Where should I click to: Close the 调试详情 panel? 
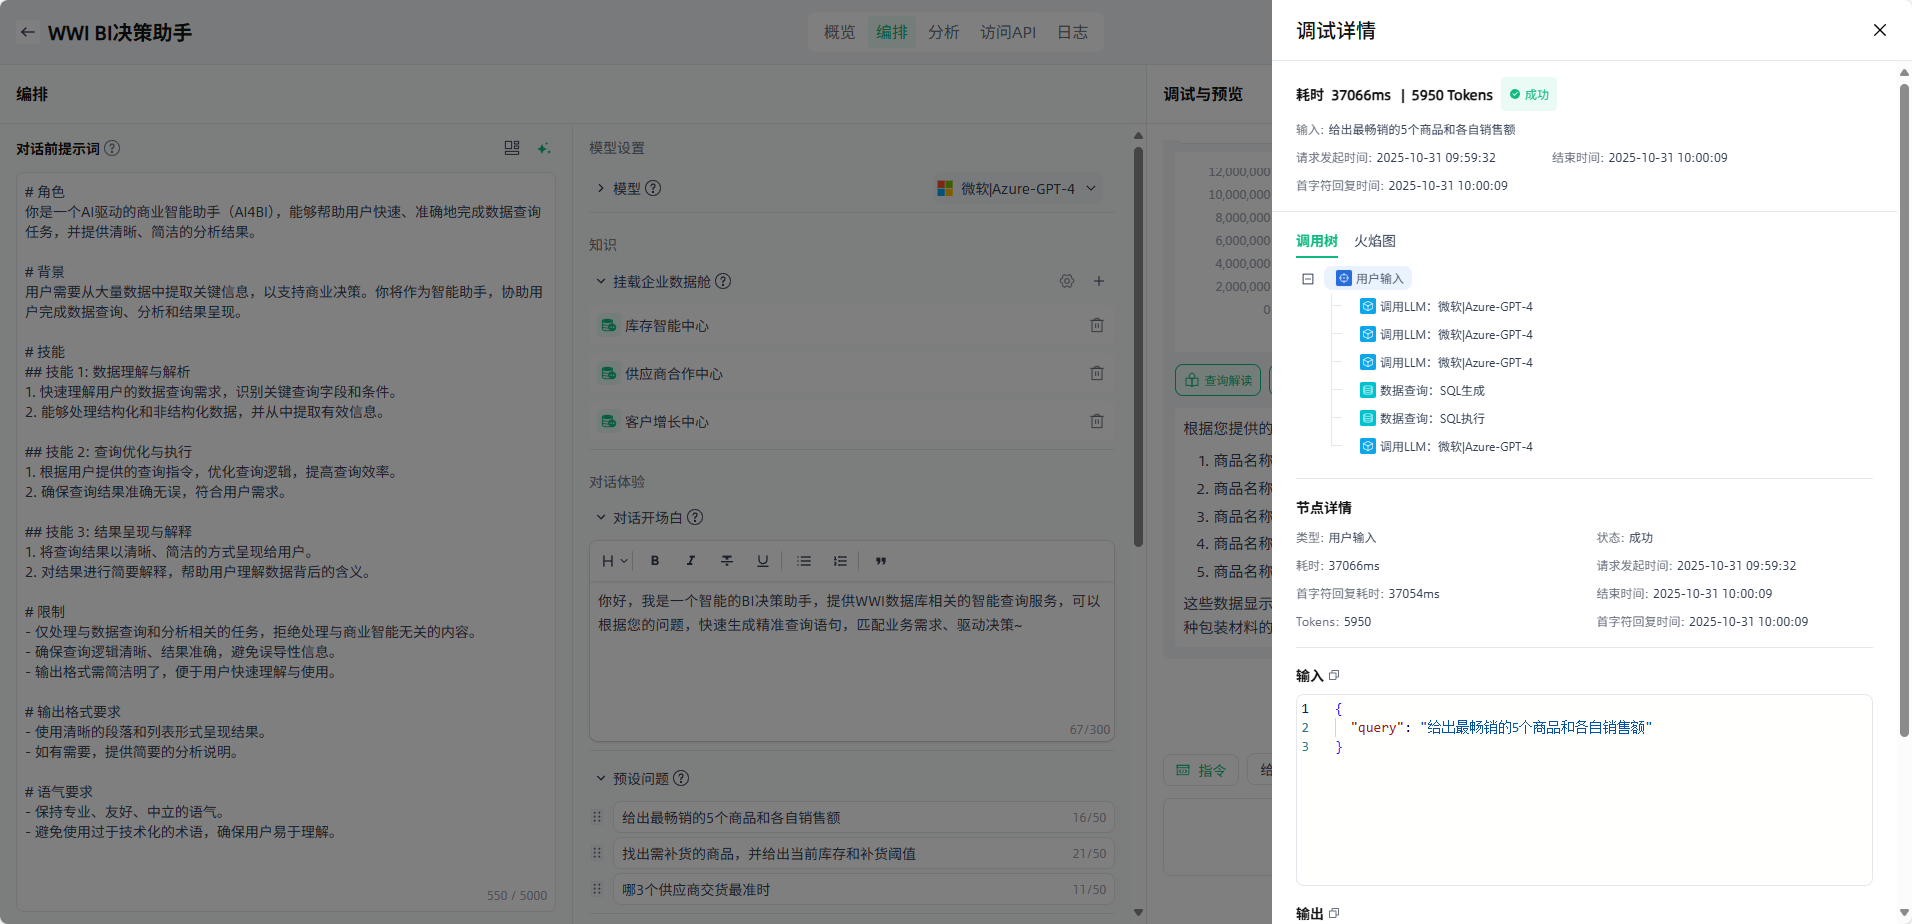coord(1879,30)
